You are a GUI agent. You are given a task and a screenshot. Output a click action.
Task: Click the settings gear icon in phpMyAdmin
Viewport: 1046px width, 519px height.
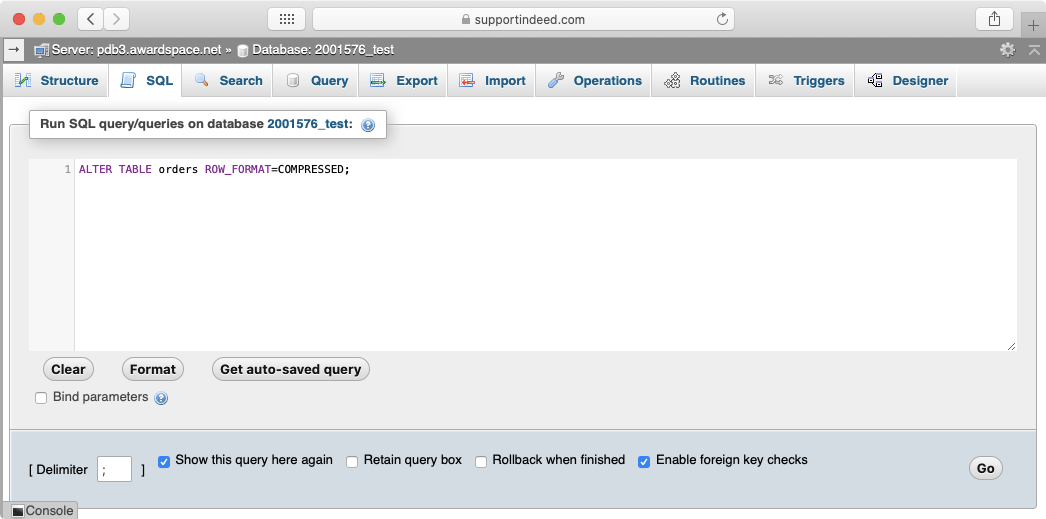coord(1007,49)
